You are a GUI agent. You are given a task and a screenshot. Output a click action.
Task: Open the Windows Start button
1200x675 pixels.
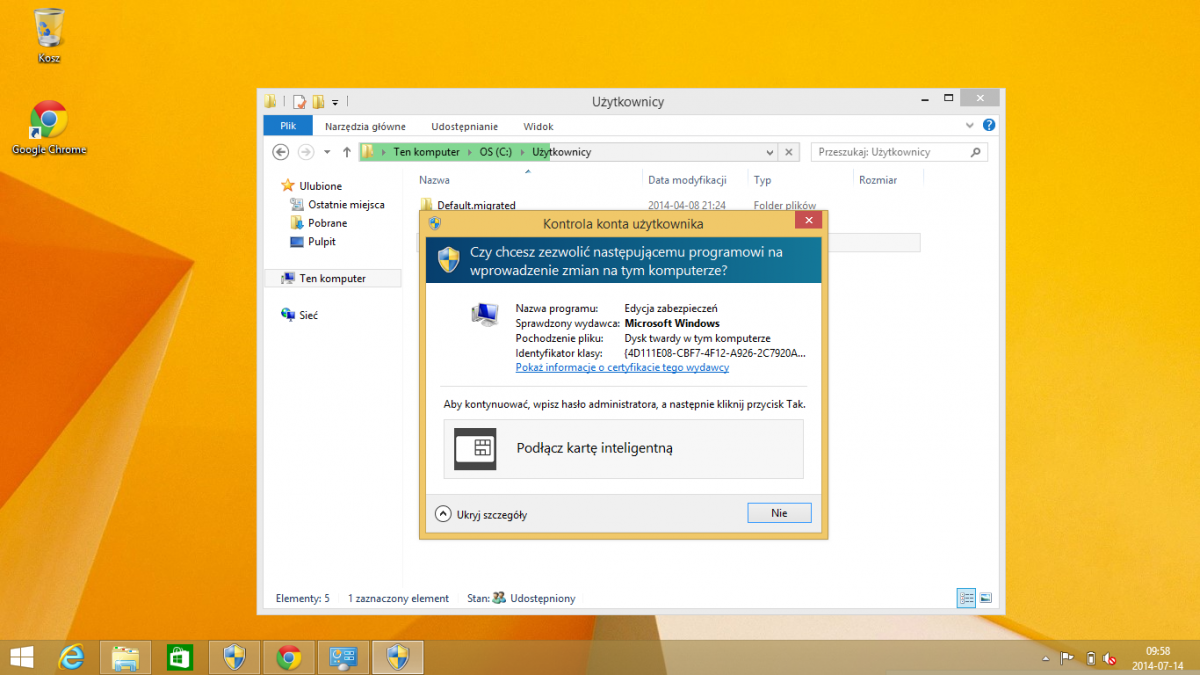tap(21, 656)
